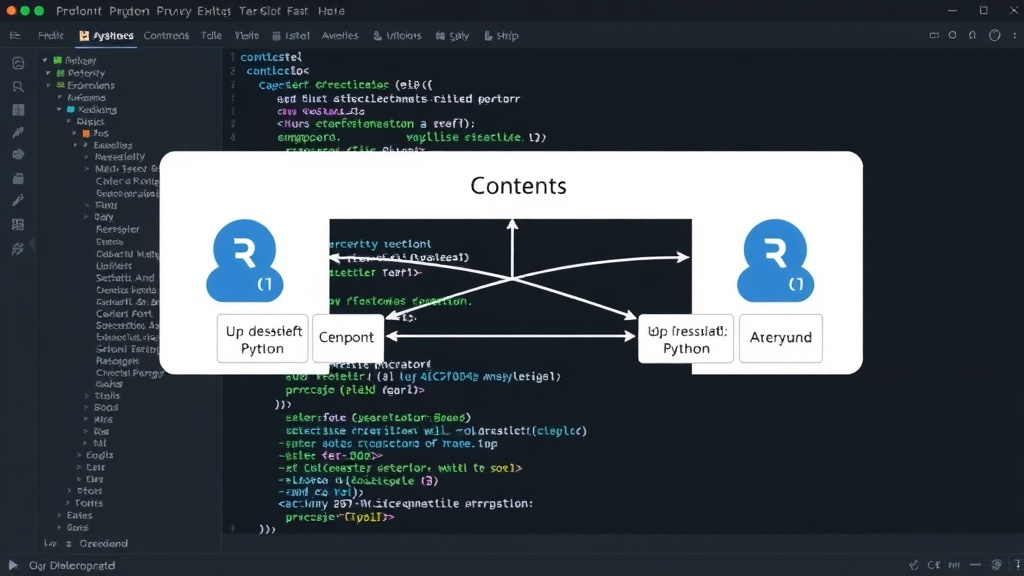Screen dimensions: 1024x576
Task: Click the Vilolors toolbar item
Action: pos(397,35)
